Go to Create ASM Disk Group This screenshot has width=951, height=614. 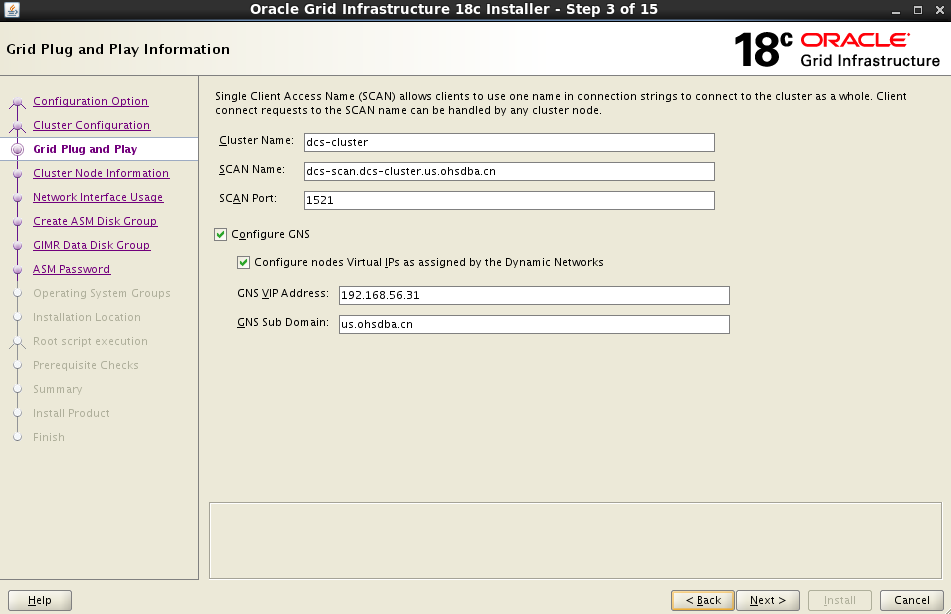click(x=95, y=221)
